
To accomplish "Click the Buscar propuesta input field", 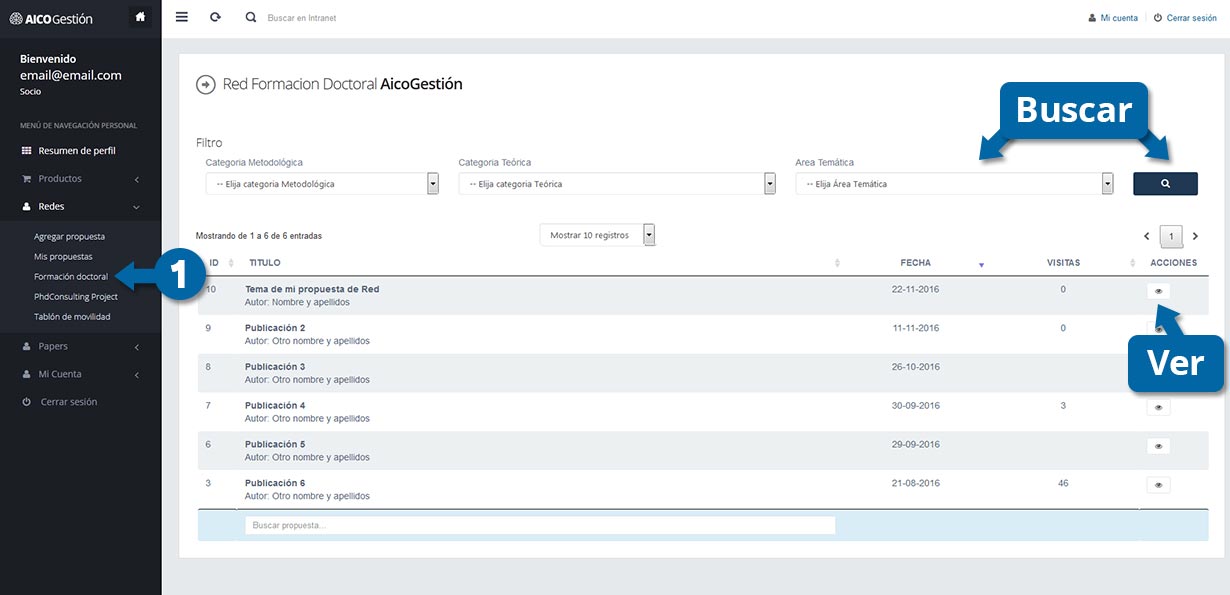I will click(x=540, y=525).
